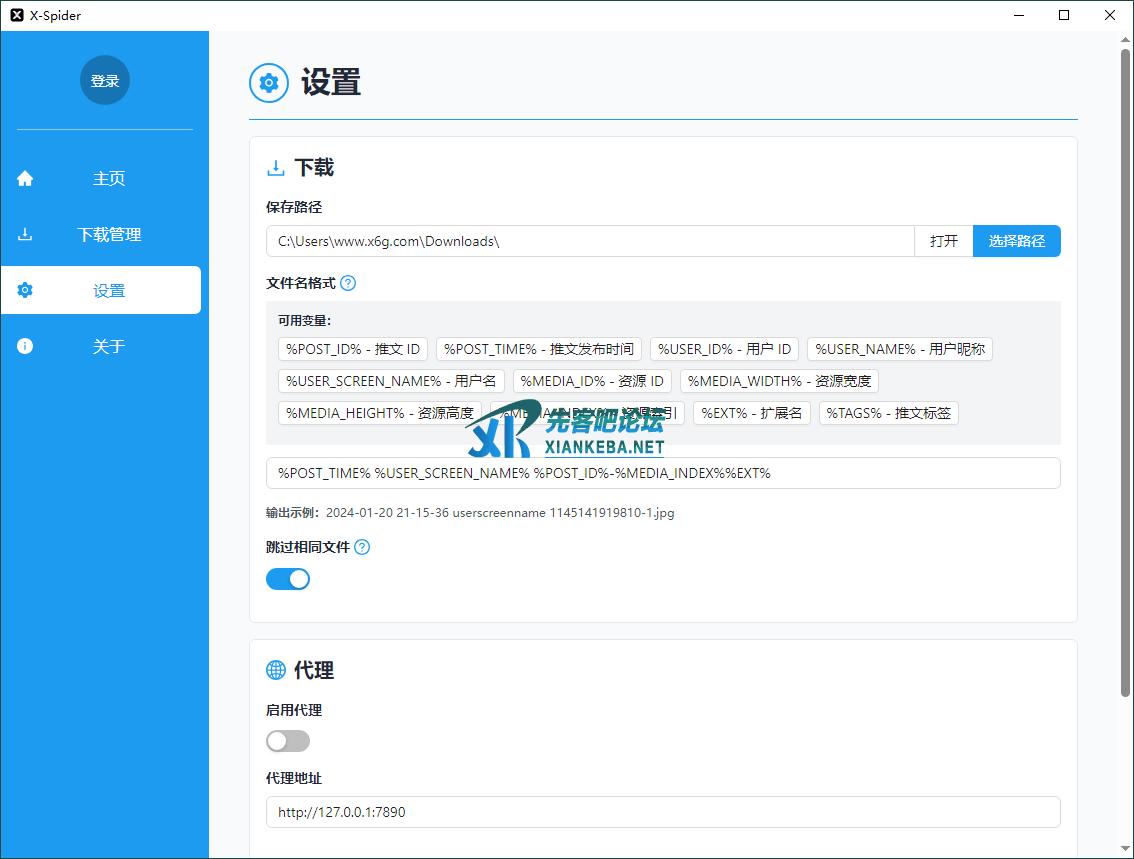Open the Home page menu item
Image resolution: width=1134 pixels, height=859 pixels.
(x=109, y=178)
